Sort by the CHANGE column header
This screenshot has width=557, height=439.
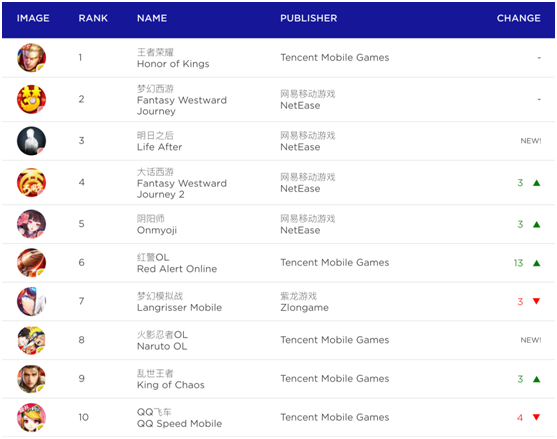coord(519,18)
